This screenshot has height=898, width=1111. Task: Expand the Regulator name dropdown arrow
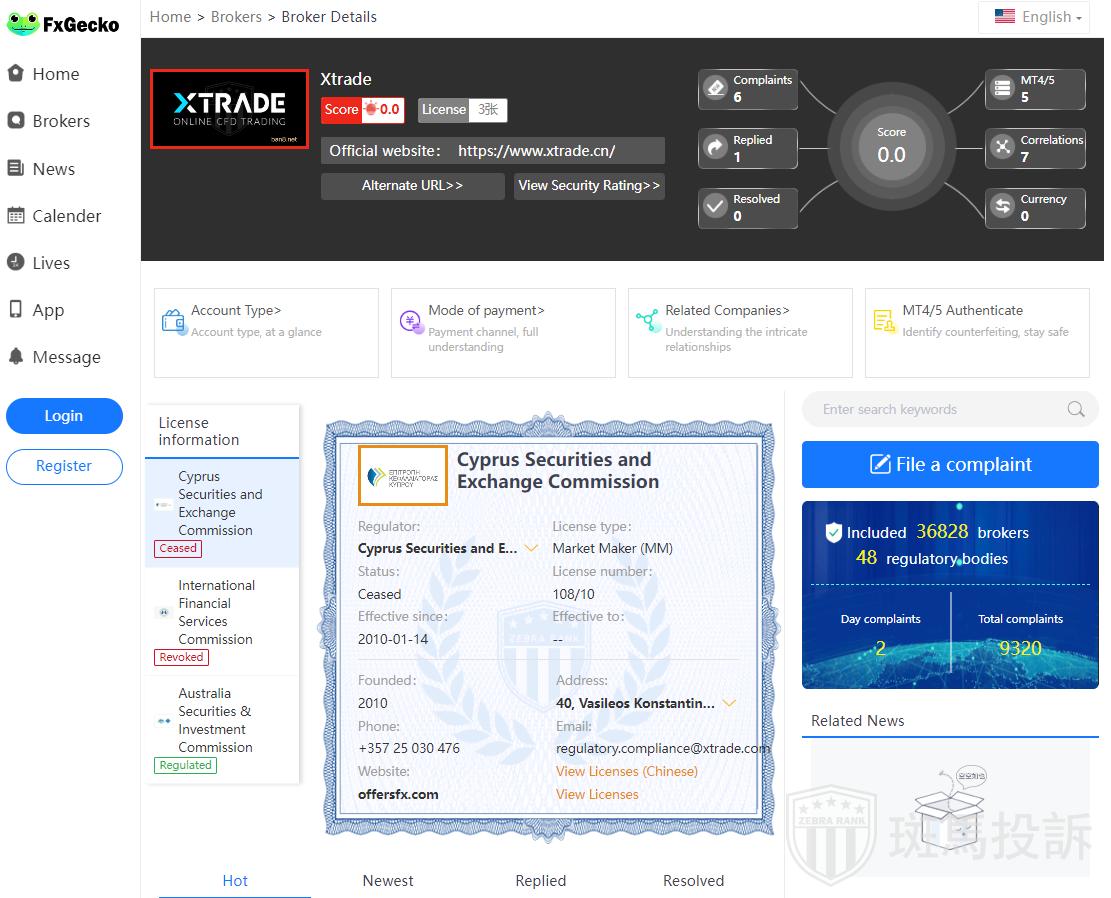531,548
